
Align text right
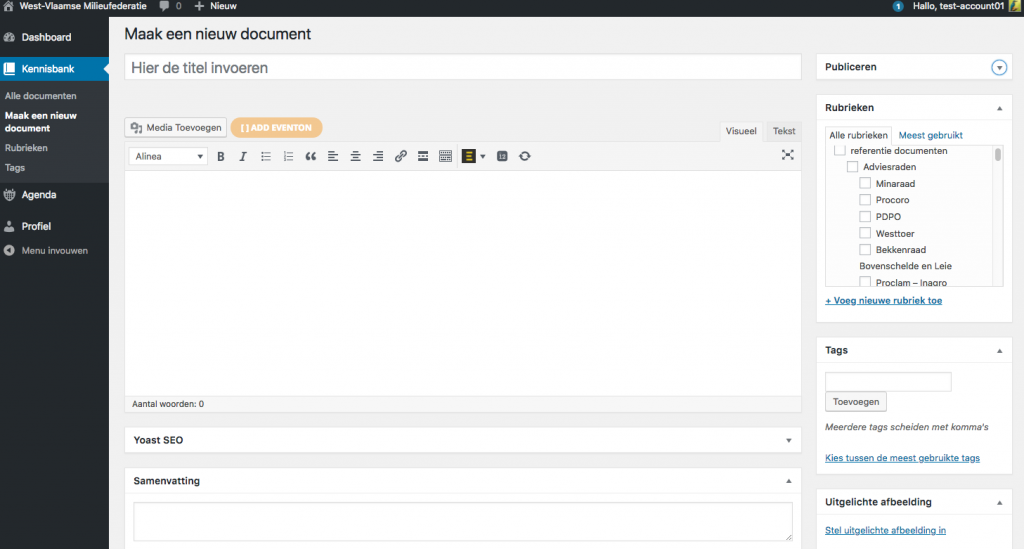378,157
